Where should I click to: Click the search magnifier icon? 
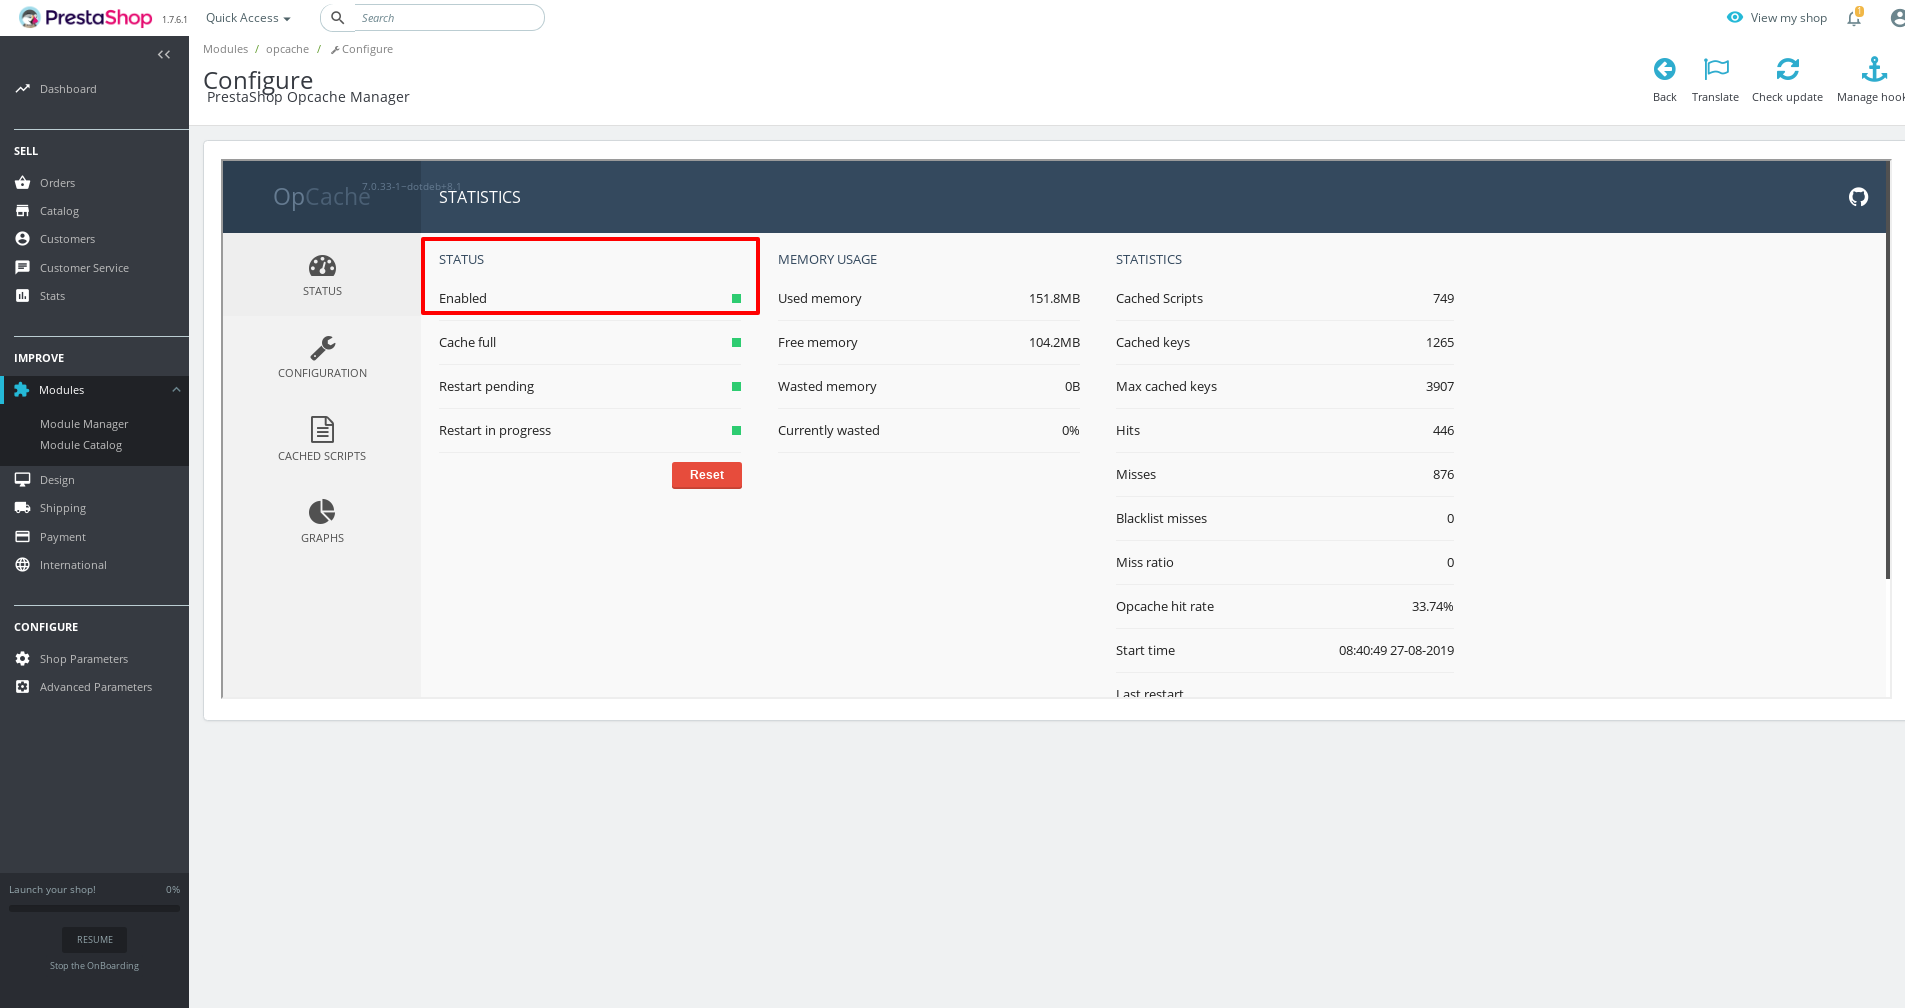click(338, 18)
